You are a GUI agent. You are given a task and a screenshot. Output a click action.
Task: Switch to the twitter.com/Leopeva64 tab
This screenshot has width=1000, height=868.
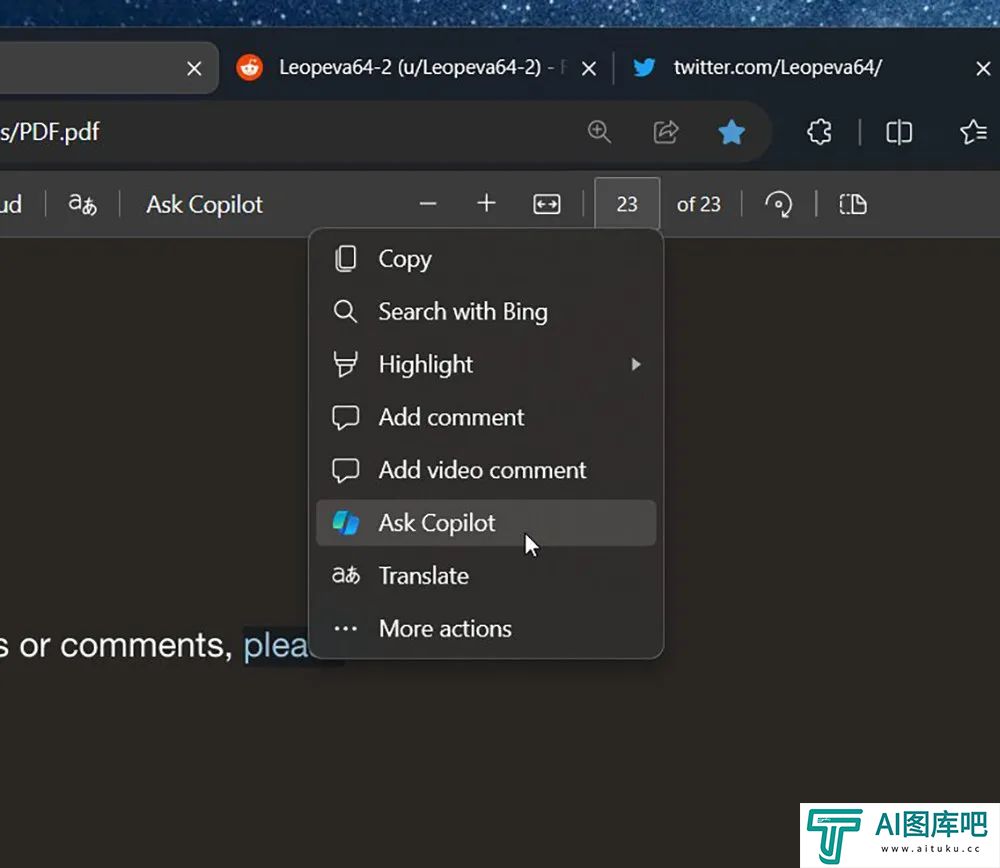coord(809,68)
